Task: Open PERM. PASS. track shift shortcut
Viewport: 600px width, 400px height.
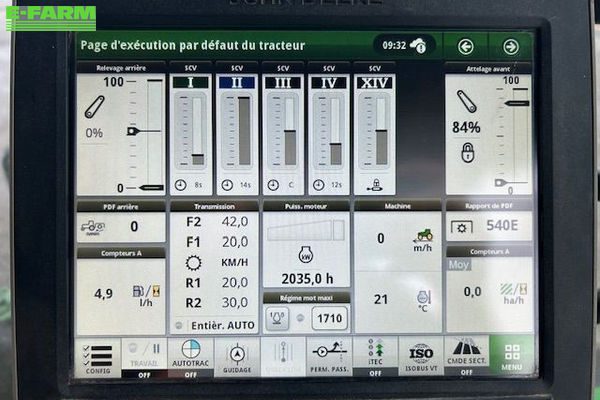Action: (x=329, y=358)
